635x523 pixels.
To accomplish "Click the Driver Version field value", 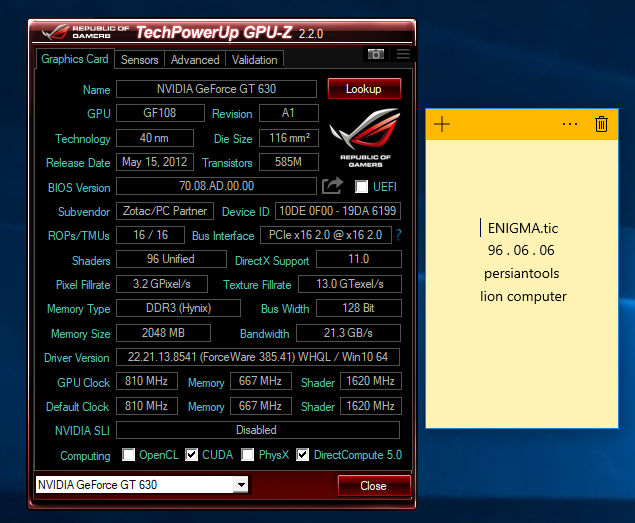I will [258, 357].
